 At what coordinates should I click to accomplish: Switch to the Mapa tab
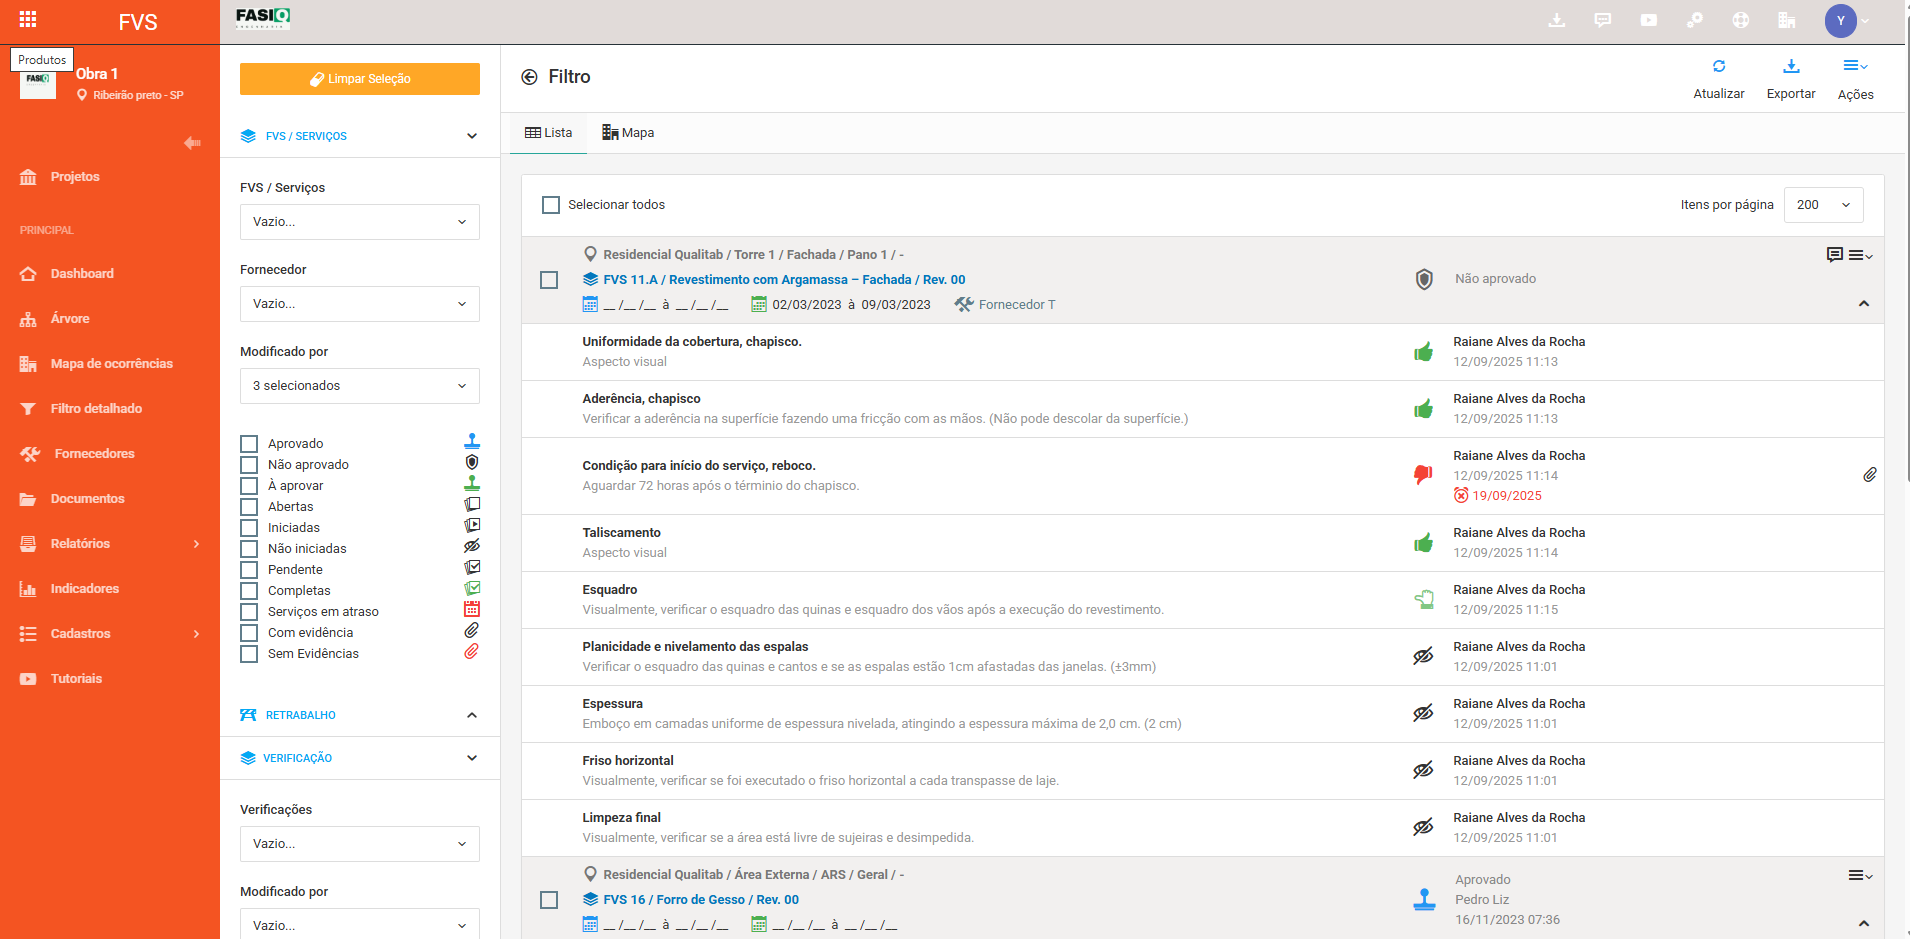[x=628, y=133]
